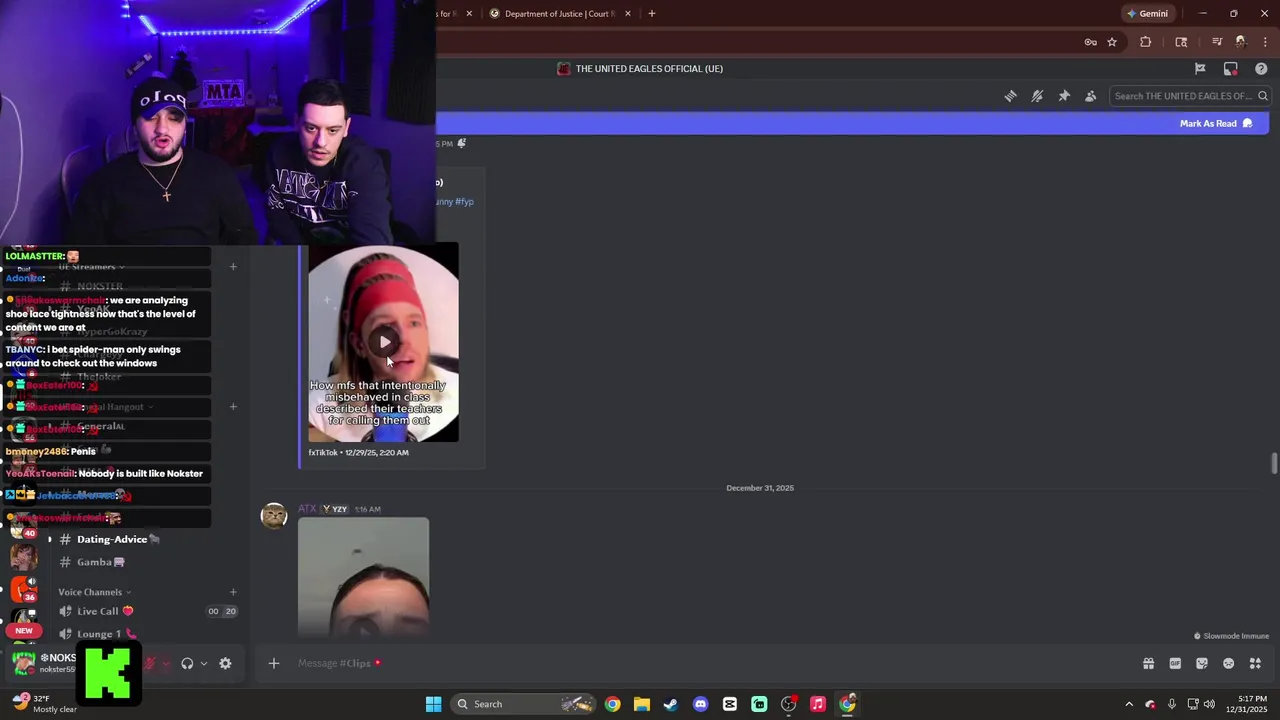The height and width of the screenshot is (720, 1280).
Task: Click the ATX user avatar
Action: pyautogui.click(x=274, y=515)
